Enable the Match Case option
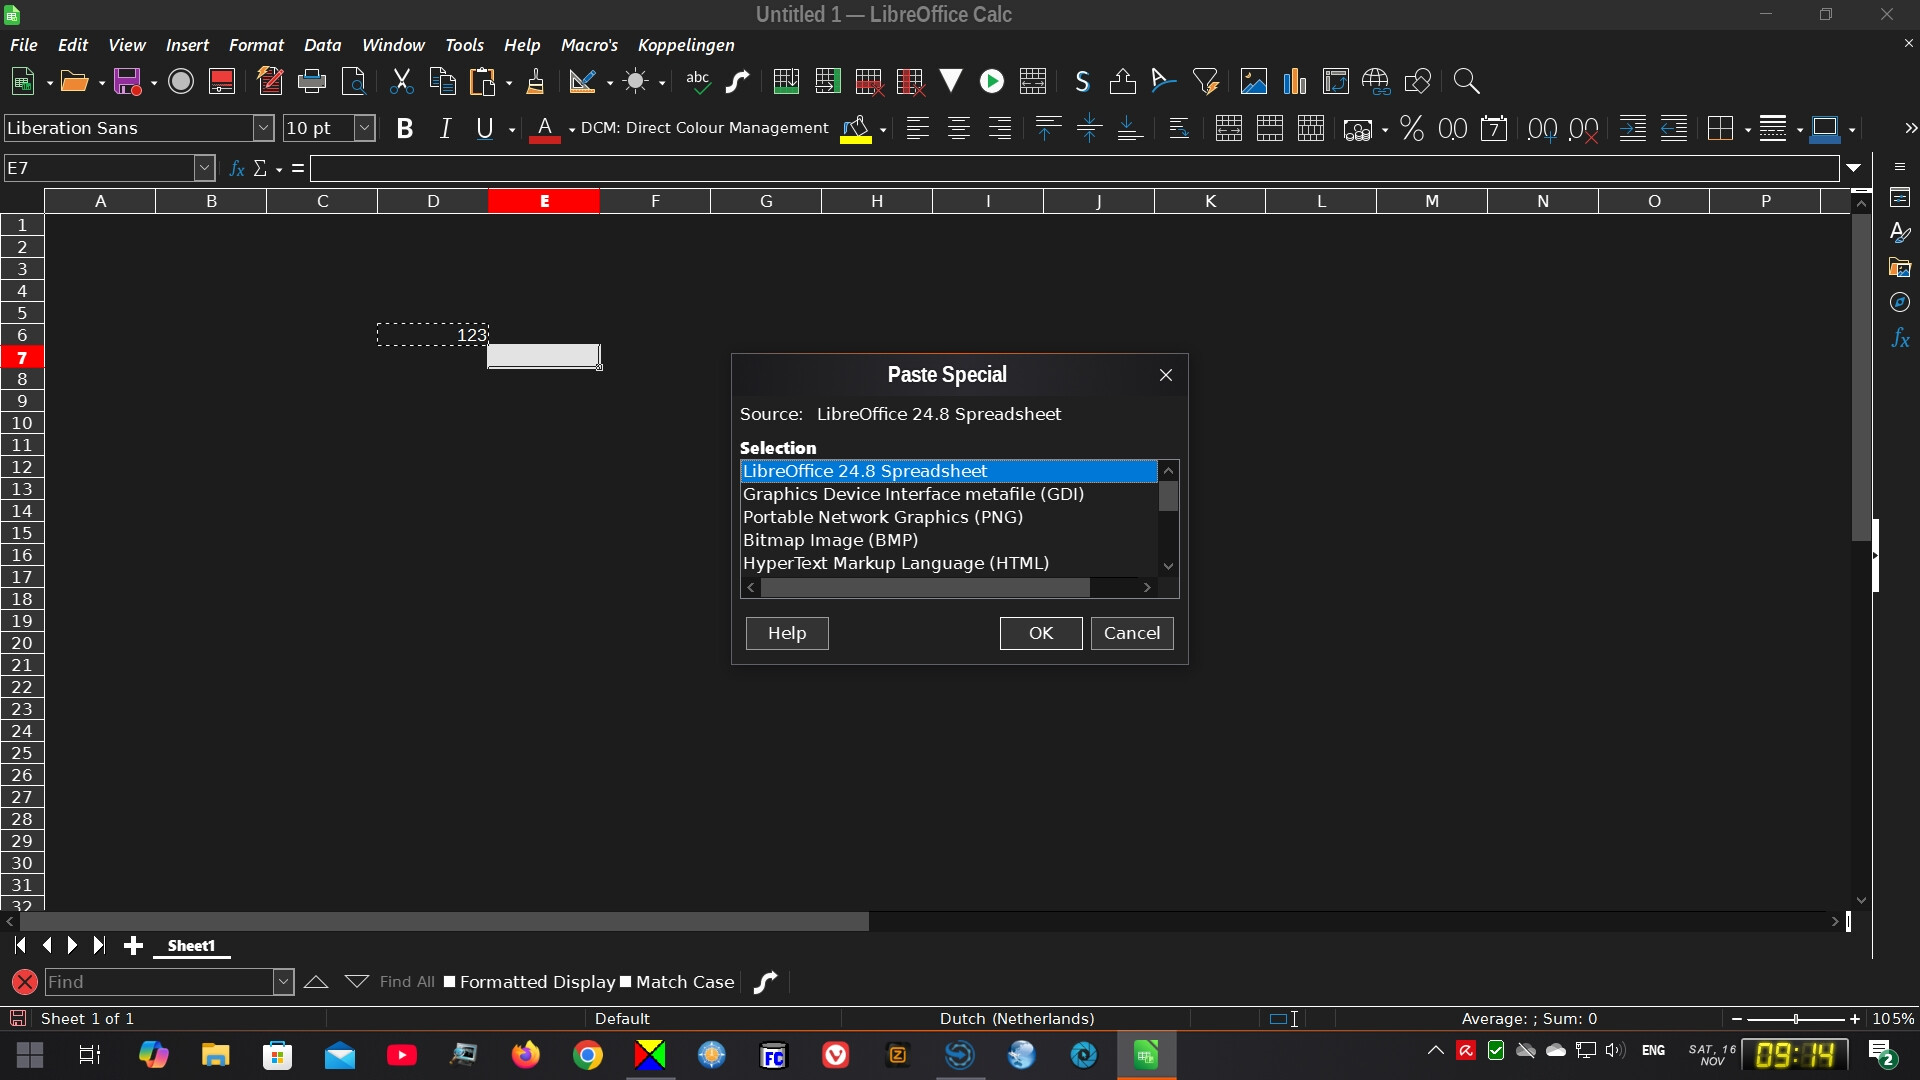1920x1080 pixels. click(625, 982)
